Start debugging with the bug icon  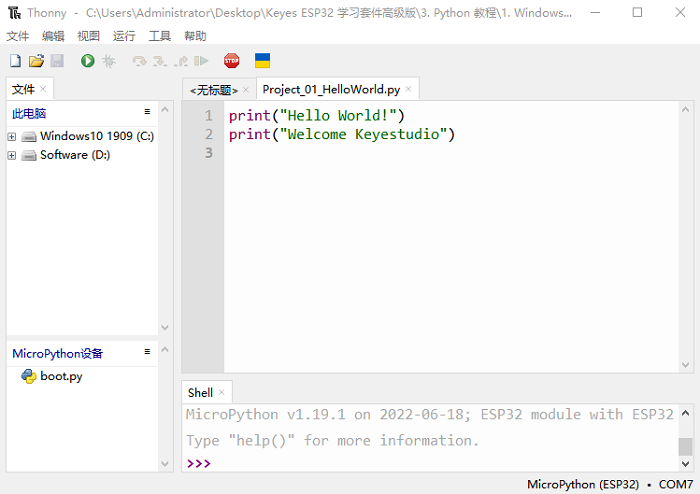(108, 61)
